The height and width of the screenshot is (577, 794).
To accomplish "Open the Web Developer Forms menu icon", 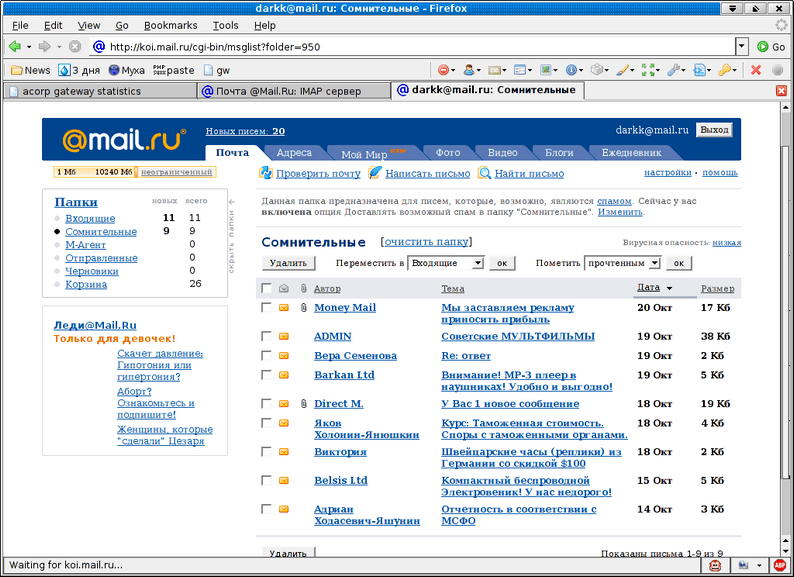I will [x=520, y=70].
